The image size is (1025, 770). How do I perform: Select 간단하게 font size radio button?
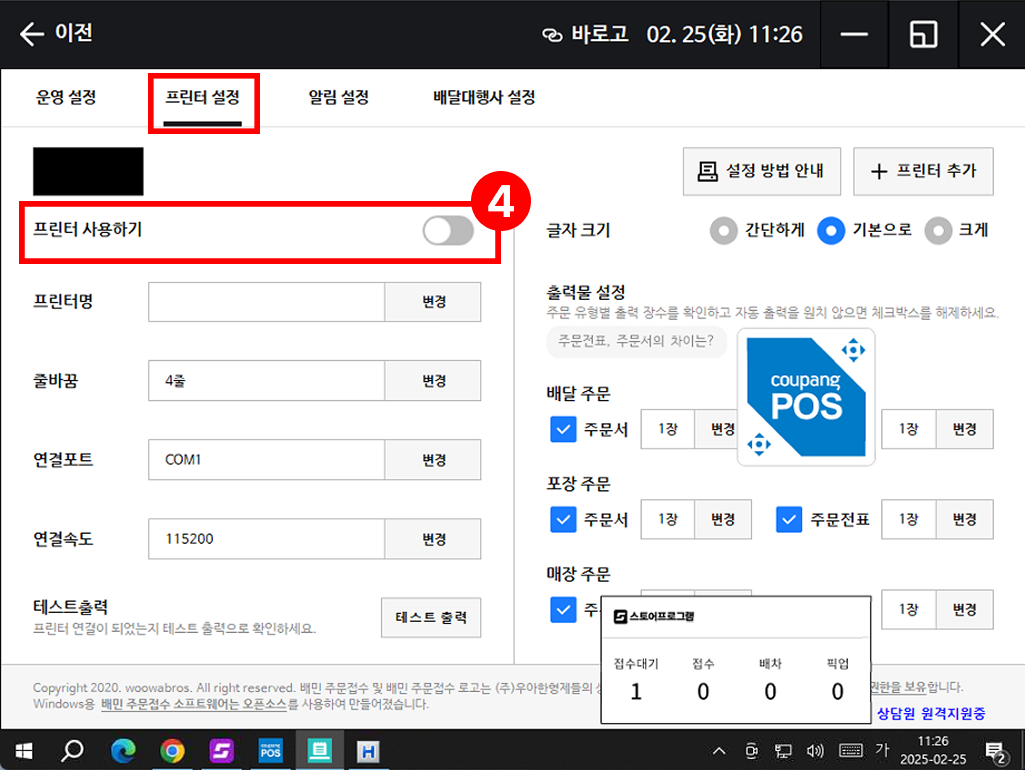point(723,231)
